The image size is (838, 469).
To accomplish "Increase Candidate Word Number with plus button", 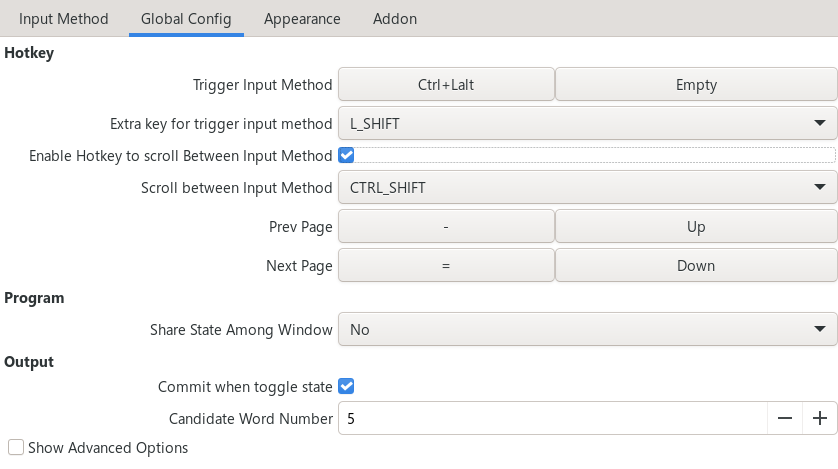I will [820, 418].
